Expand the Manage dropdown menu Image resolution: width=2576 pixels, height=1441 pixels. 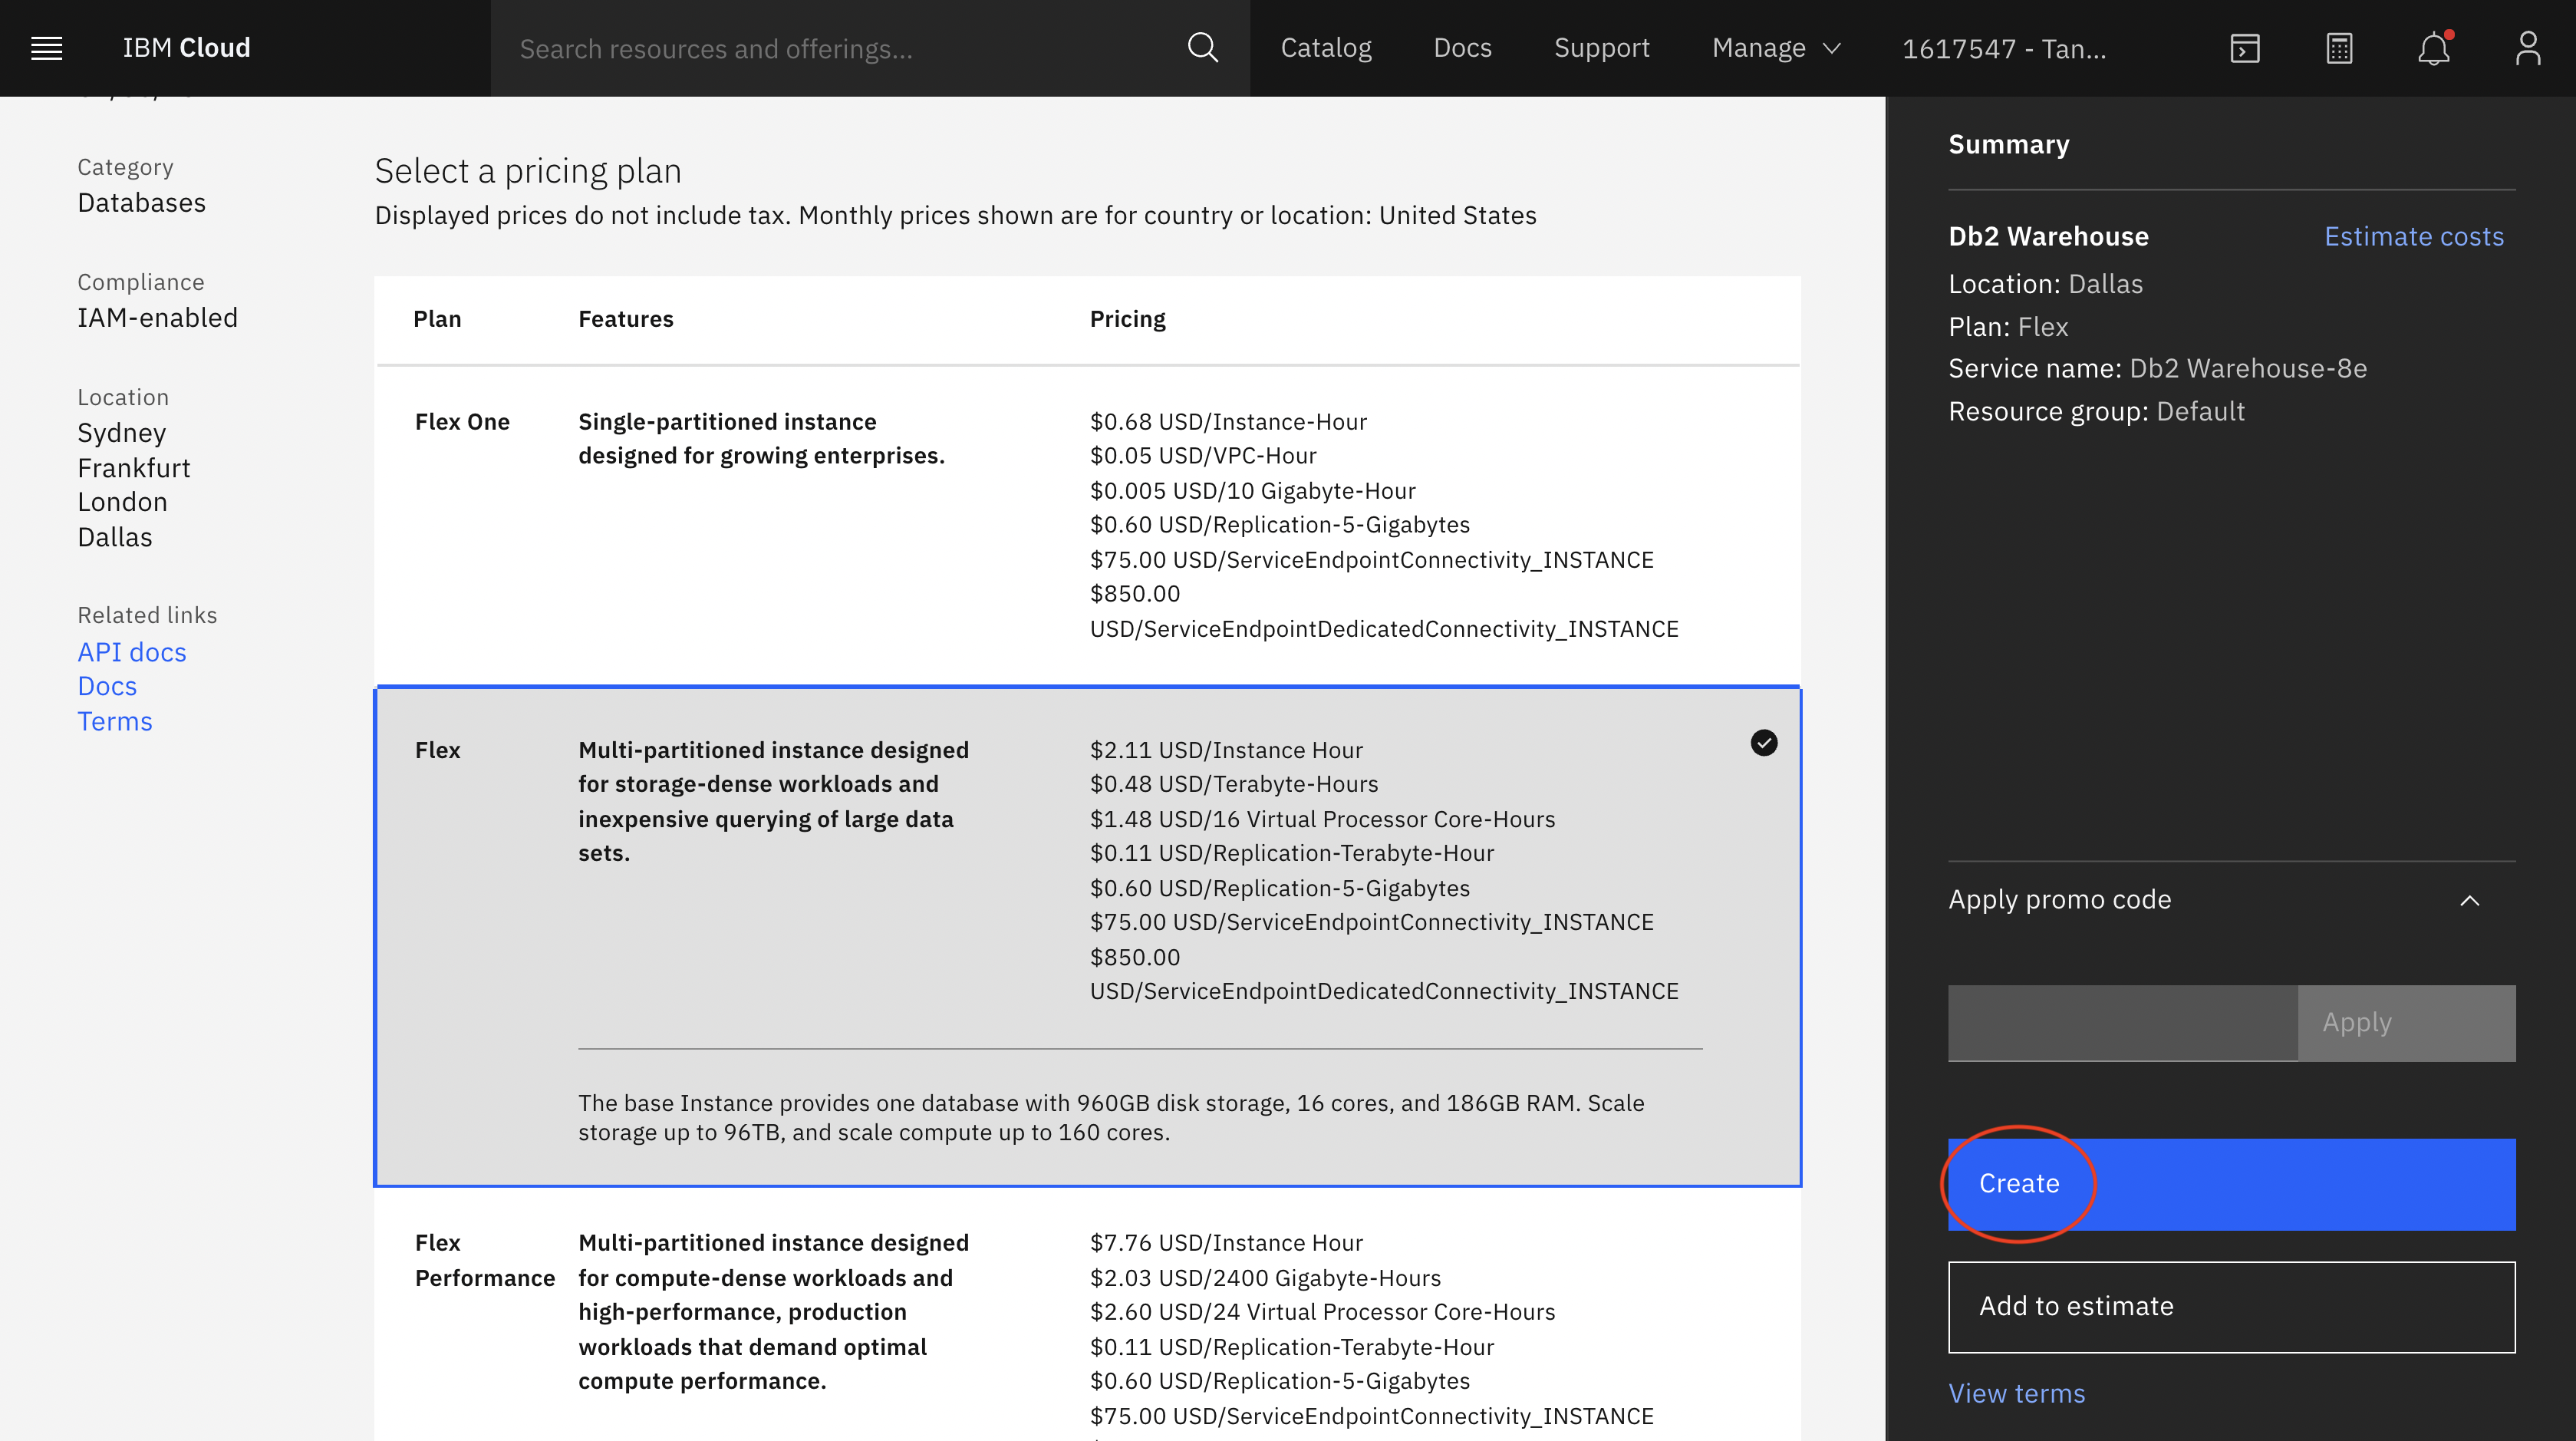[x=1776, y=48]
